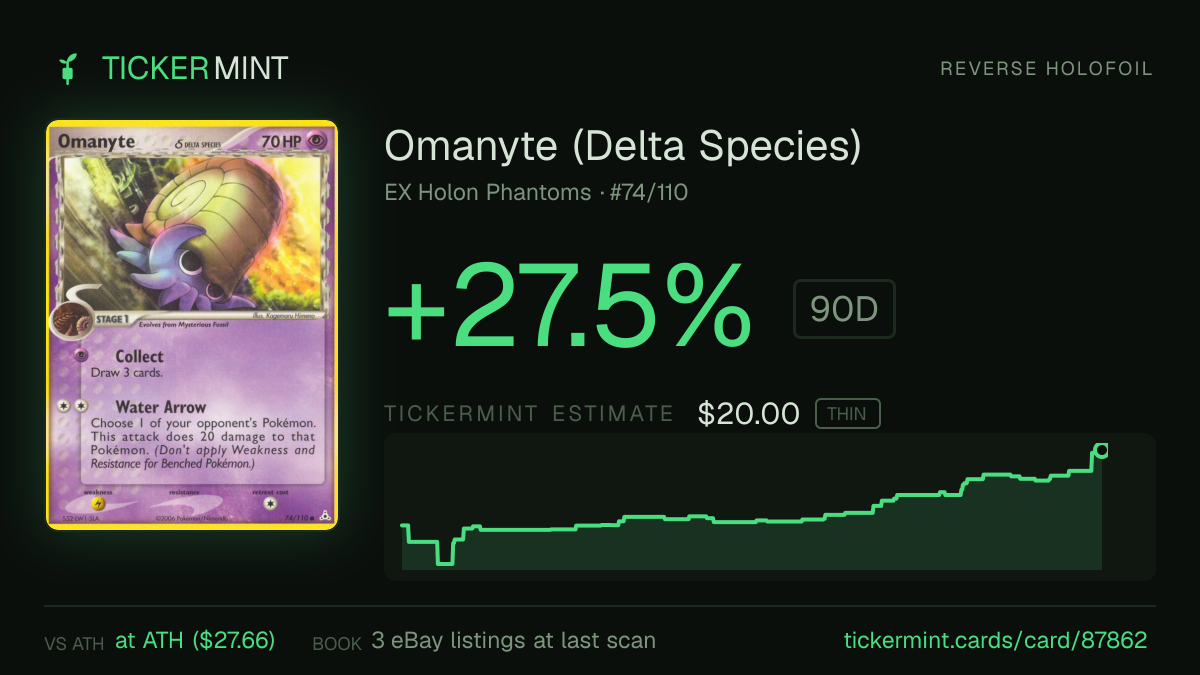This screenshot has width=1200, height=675.
Task: Click the at ATH ($27.66) value
Action: tap(195, 640)
